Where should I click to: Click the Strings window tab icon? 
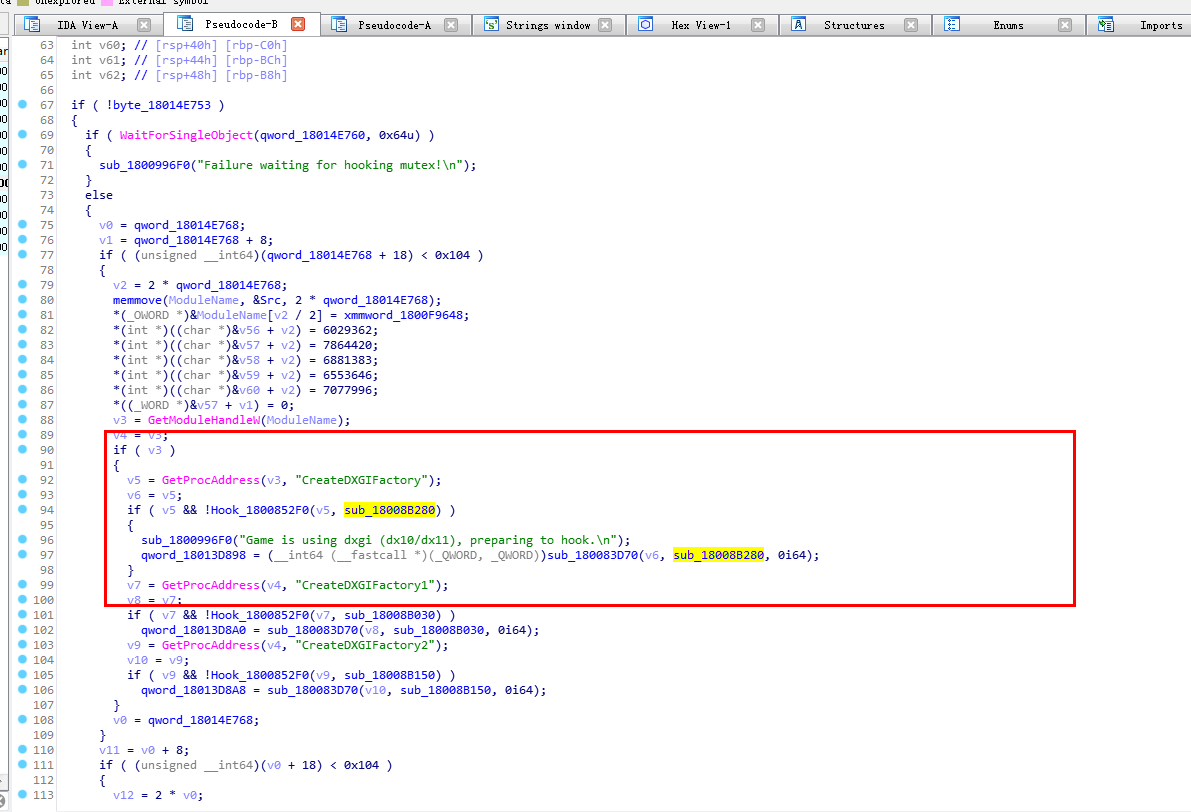pyautogui.click(x=491, y=25)
